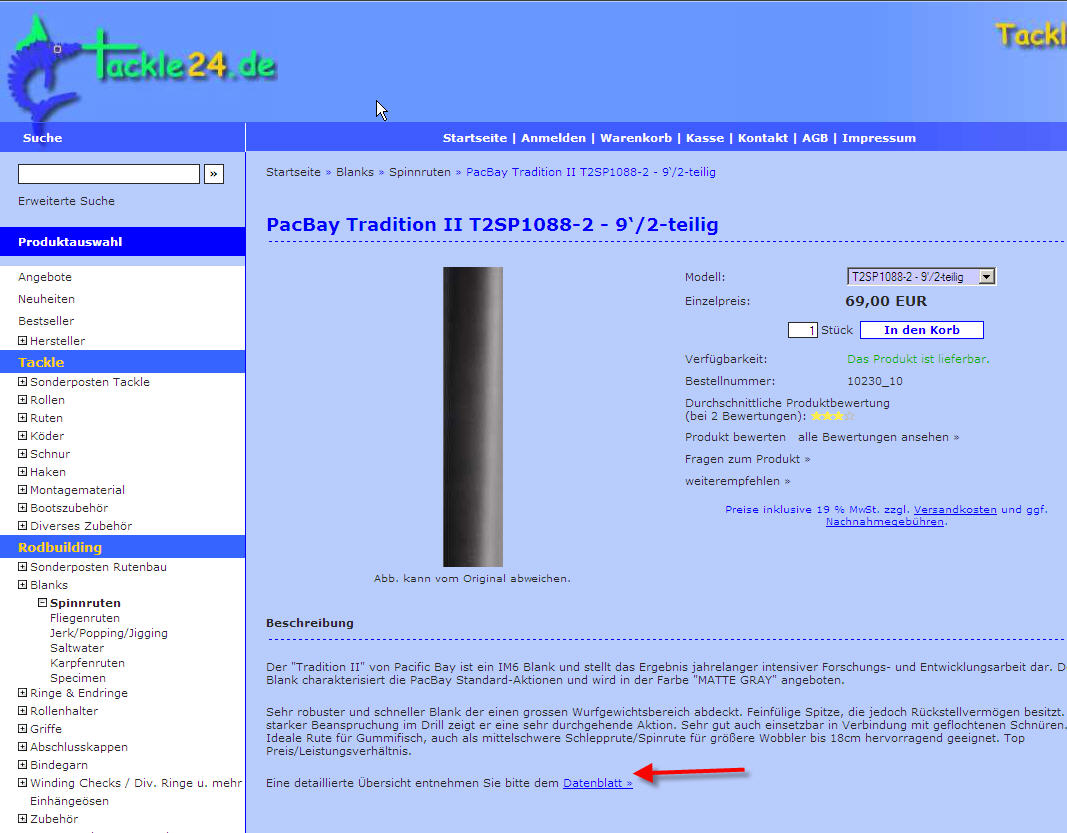
Task: Click the blank product image thumbnail
Action: [x=473, y=416]
